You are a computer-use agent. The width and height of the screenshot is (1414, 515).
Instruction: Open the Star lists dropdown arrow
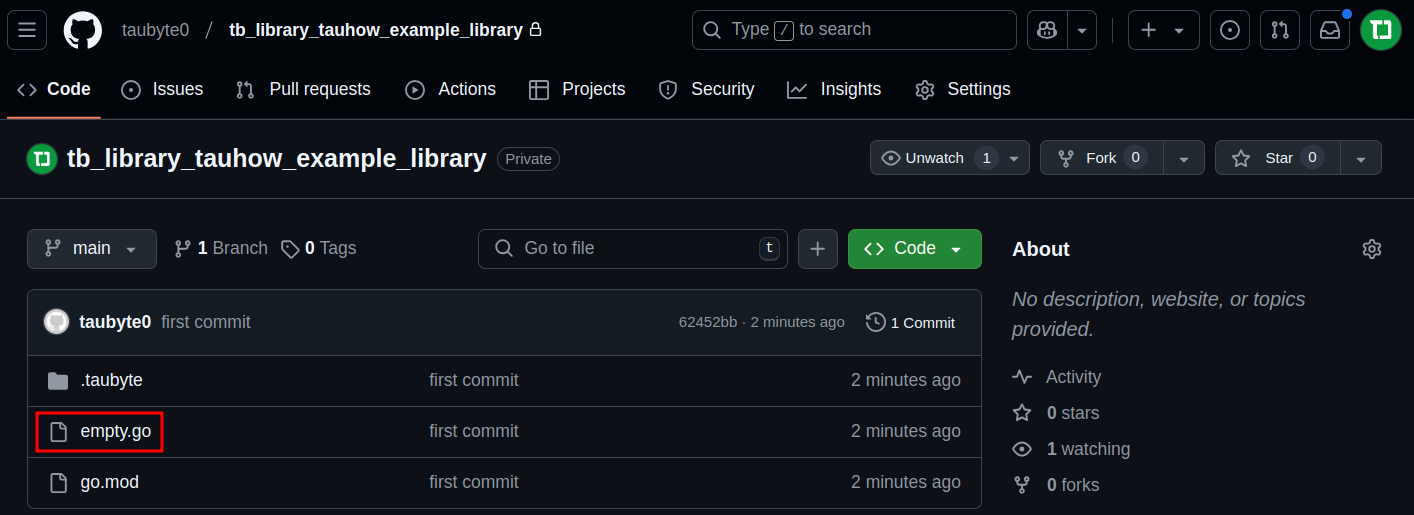[1360, 158]
